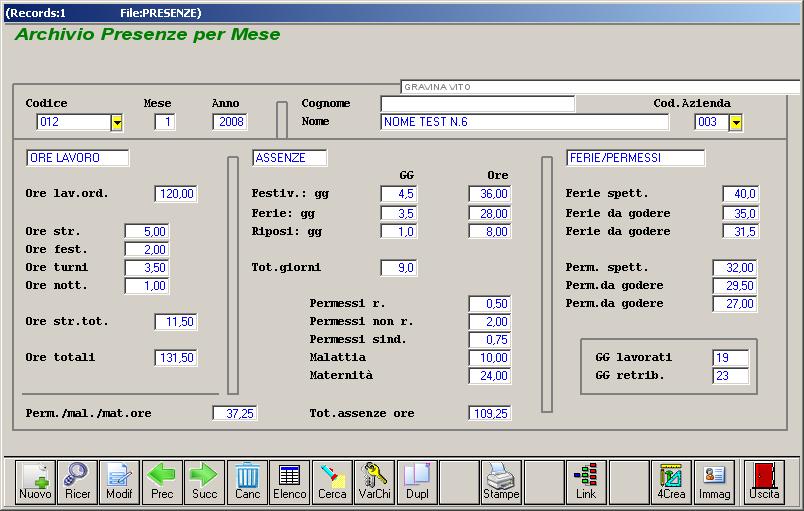Exit via the Uscita red door icon

pyautogui.click(x=764, y=482)
